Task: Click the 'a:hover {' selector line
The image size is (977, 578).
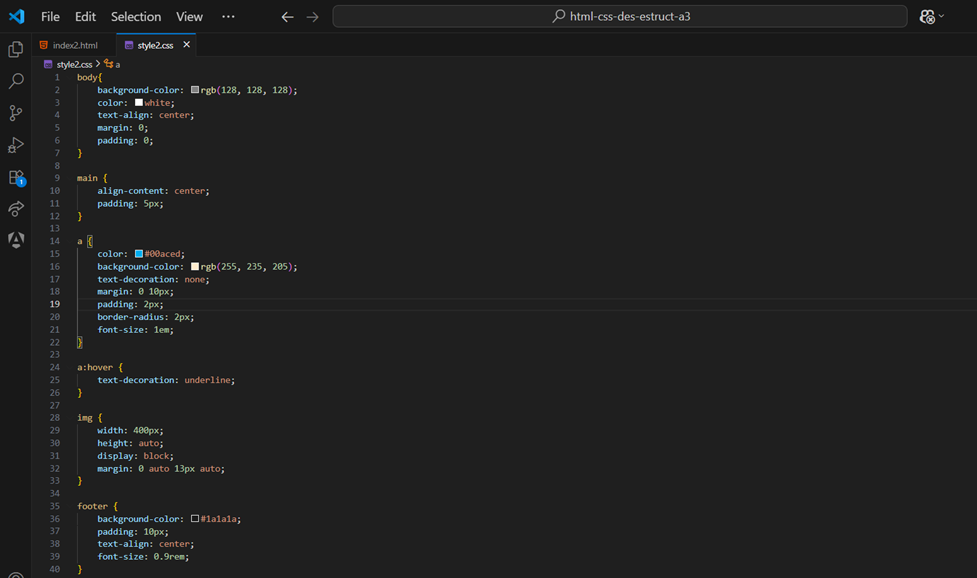Action: point(100,367)
